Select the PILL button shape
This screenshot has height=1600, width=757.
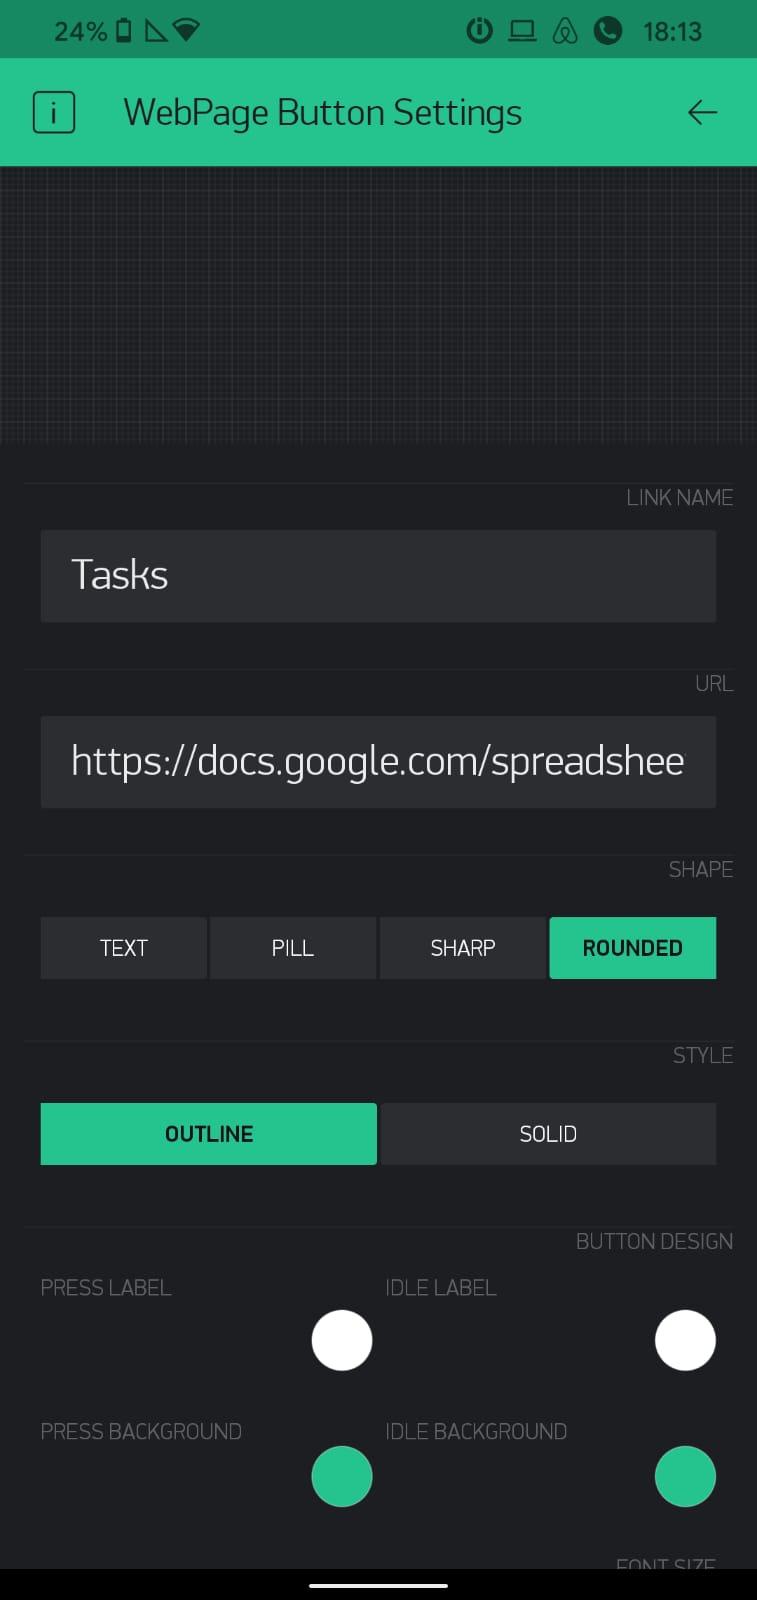click(x=292, y=947)
